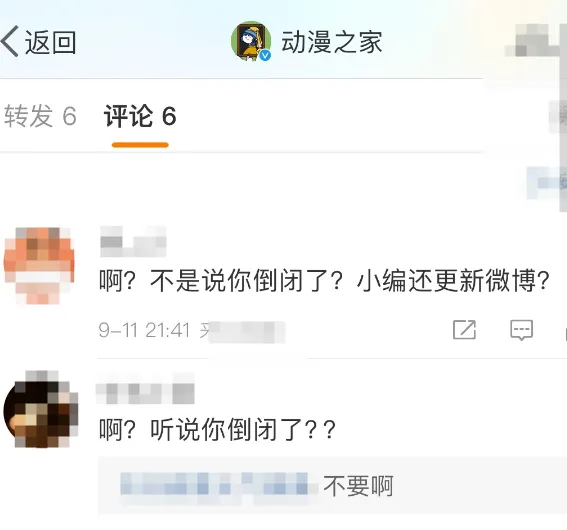Tap reply bubble icon on first comment
This screenshot has height=530, width=567.
521,330
